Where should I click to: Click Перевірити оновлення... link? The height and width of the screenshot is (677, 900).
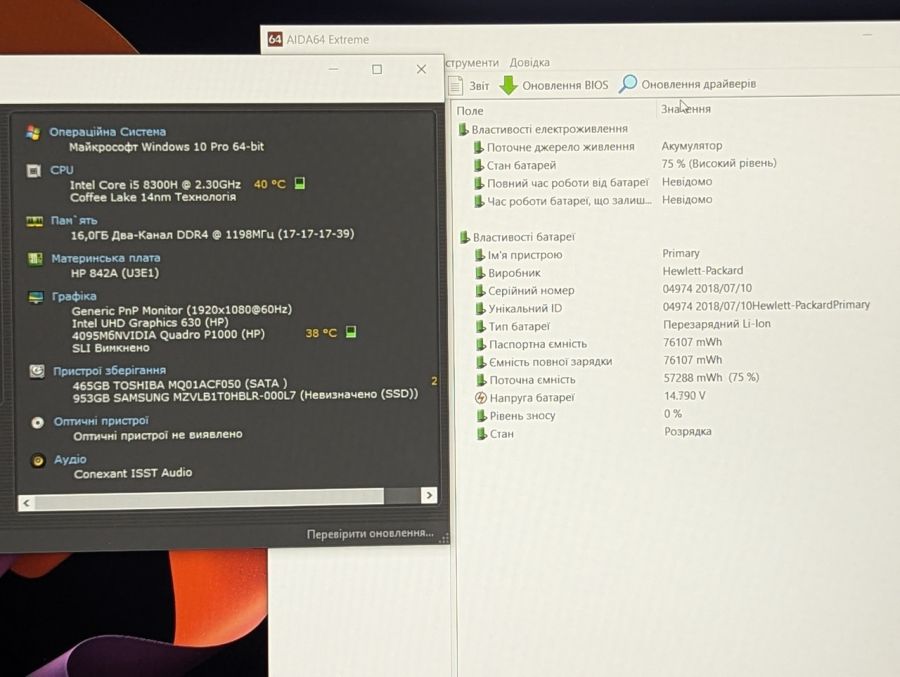click(370, 533)
